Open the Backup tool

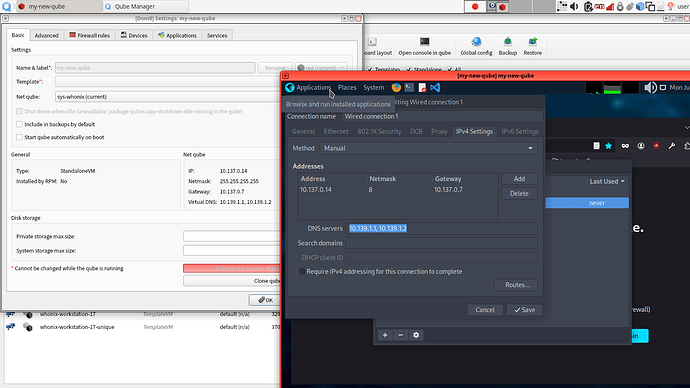pos(507,42)
